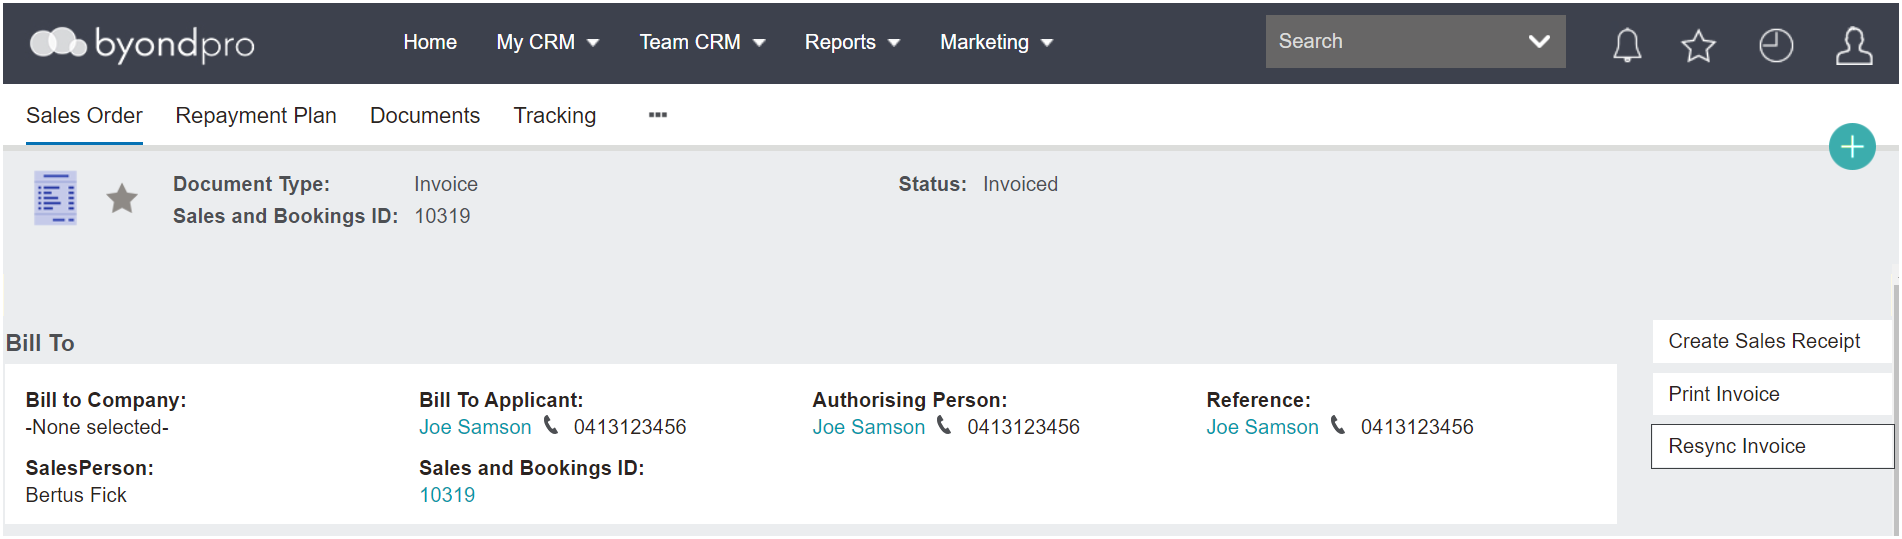Viewport: 1902px width, 539px height.
Task: Expand the My CRM menu
Action: click(547, 42)
